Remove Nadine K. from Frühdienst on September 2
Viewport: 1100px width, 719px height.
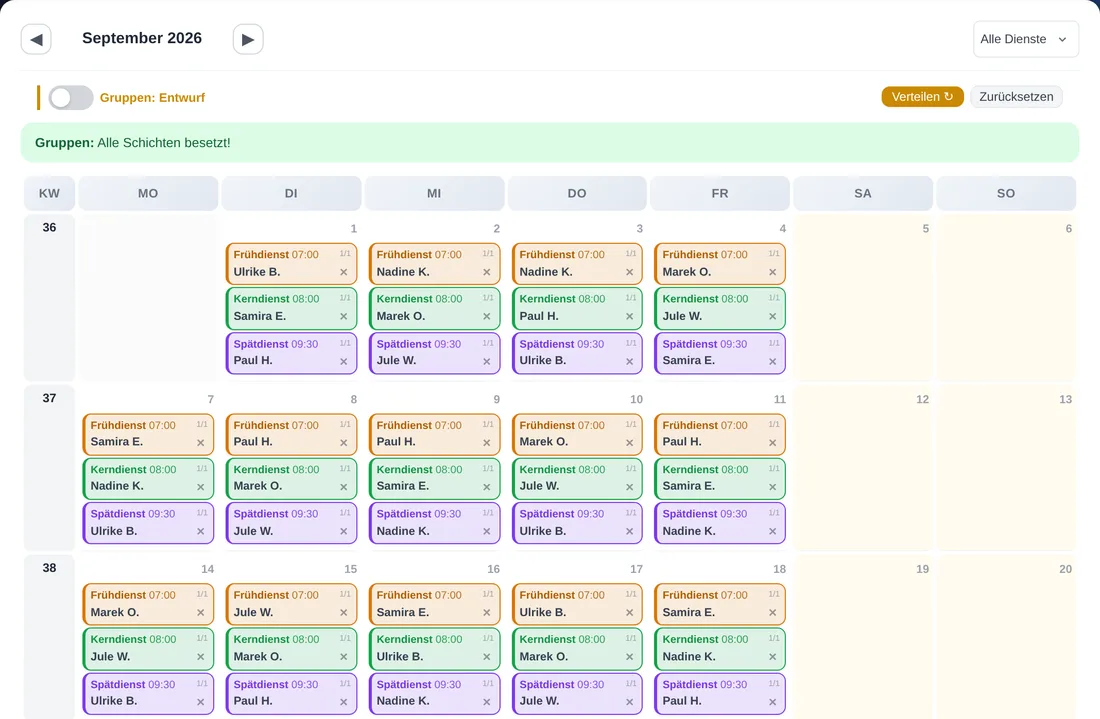click(487, 272)
